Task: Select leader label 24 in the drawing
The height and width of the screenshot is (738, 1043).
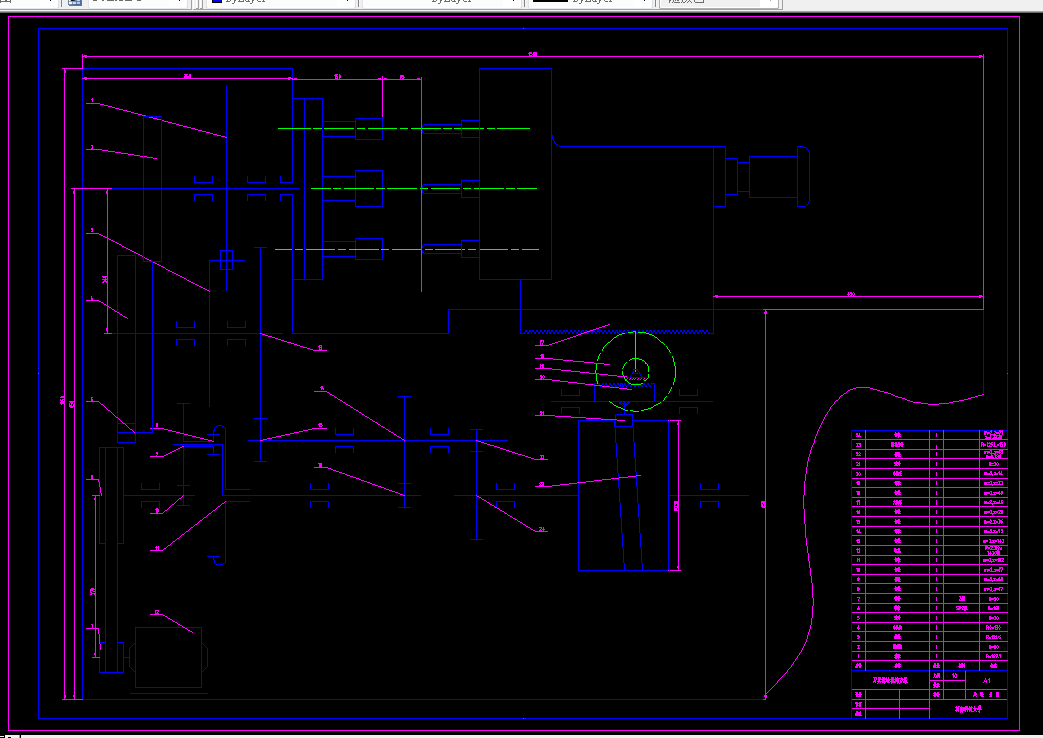Action: [542, 530]
